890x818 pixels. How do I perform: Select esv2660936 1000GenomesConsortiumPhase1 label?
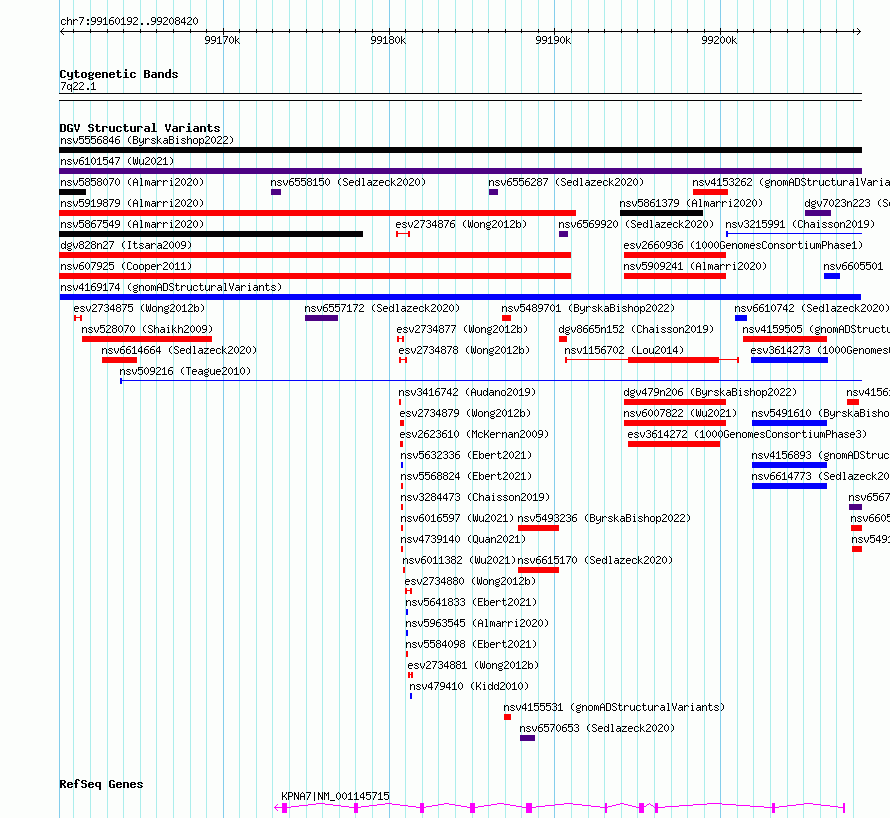click(743, 245)
